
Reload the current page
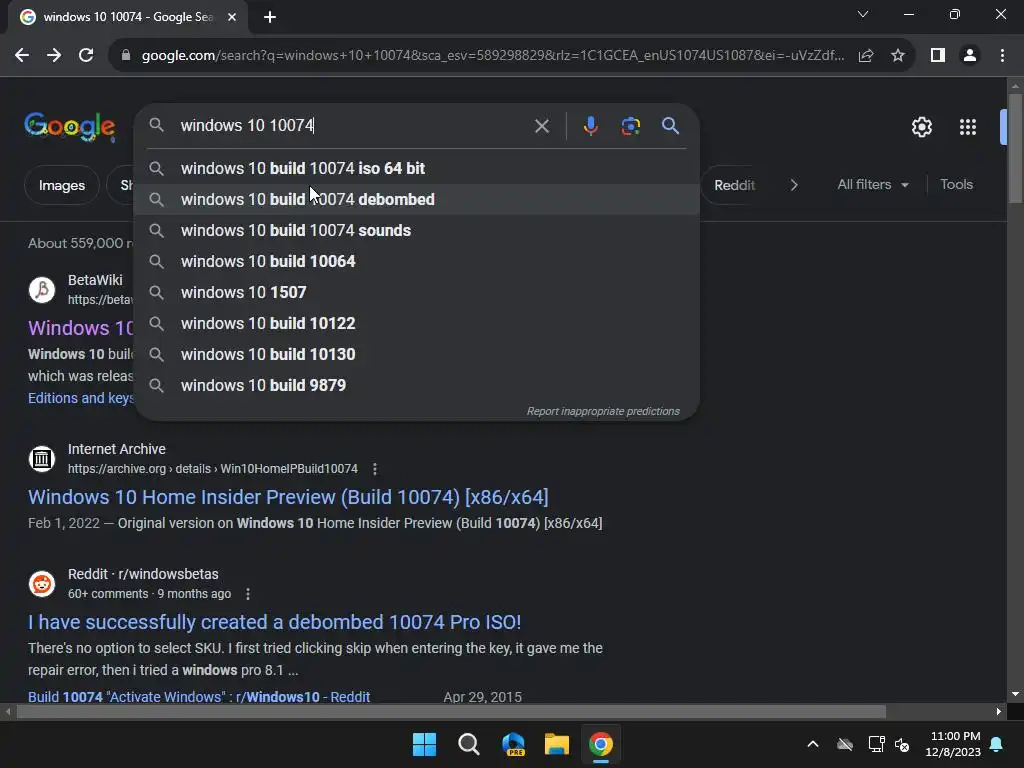[86, 56]
